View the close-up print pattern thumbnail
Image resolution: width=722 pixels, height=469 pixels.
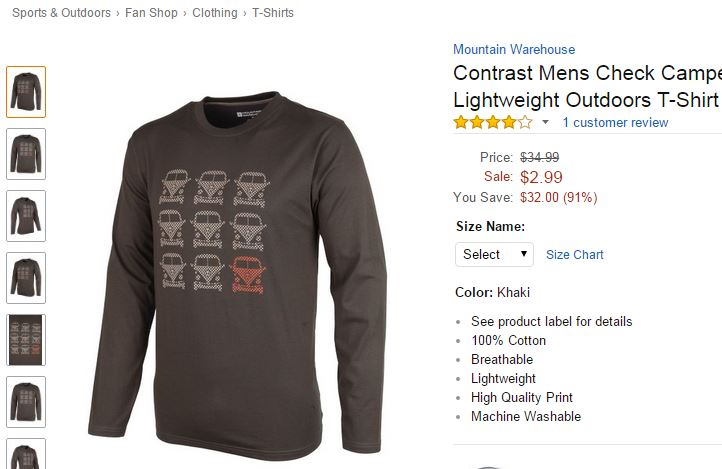pos(26,340)
